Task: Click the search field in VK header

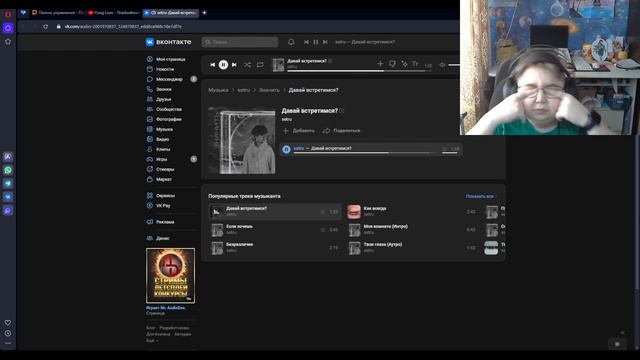Action: [240, 42]
